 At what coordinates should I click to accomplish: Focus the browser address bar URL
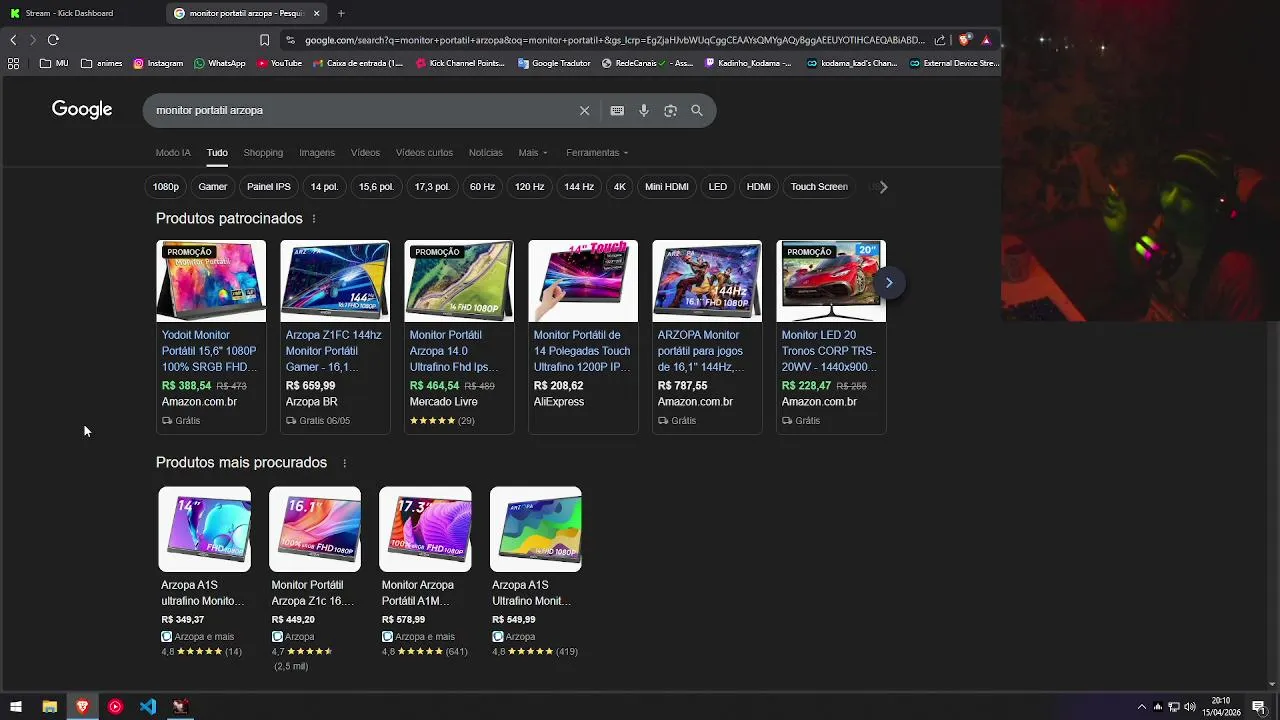point(615,40)
